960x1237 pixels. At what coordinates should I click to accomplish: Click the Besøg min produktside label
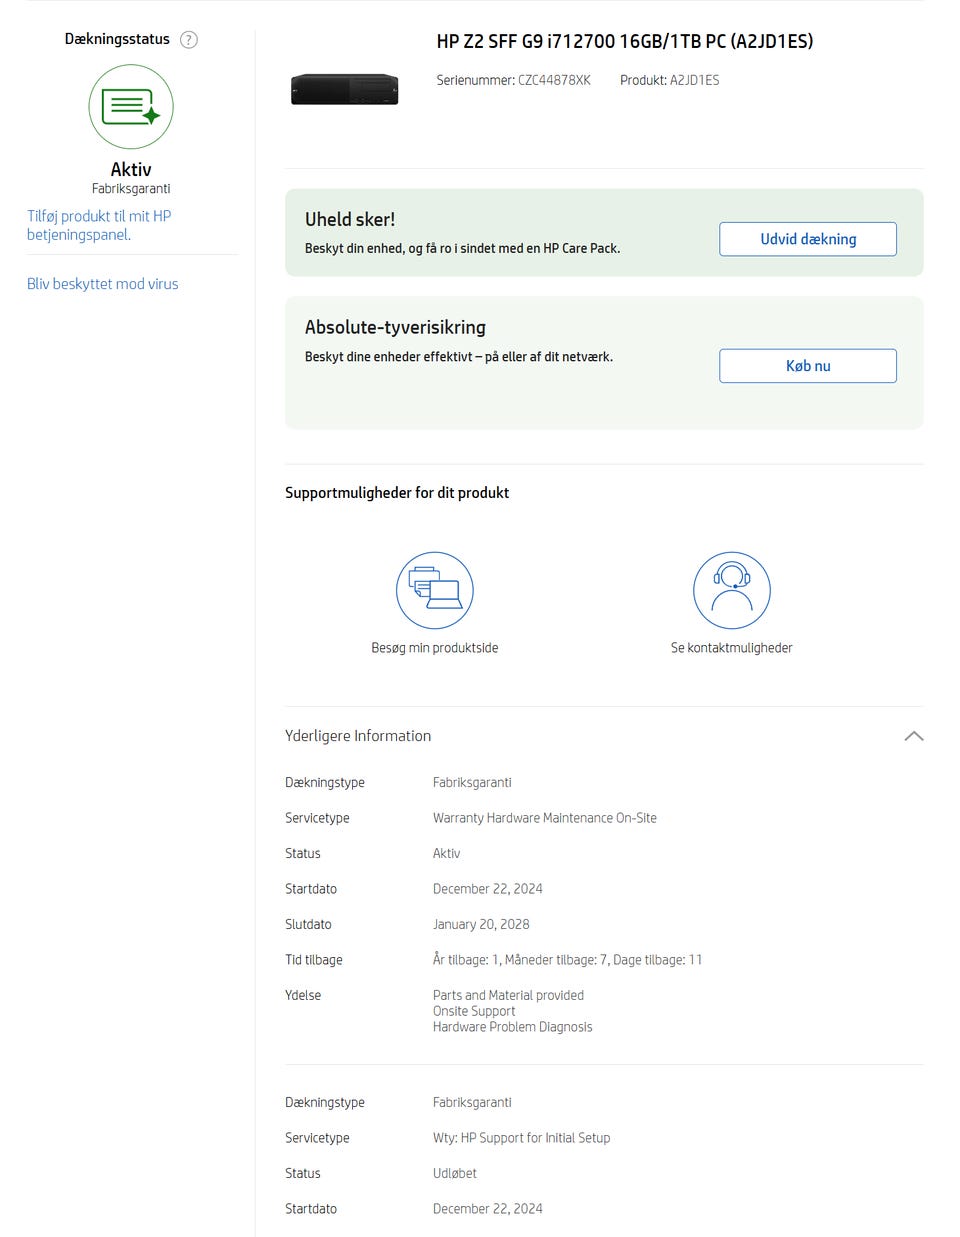[x=434, y=648]
